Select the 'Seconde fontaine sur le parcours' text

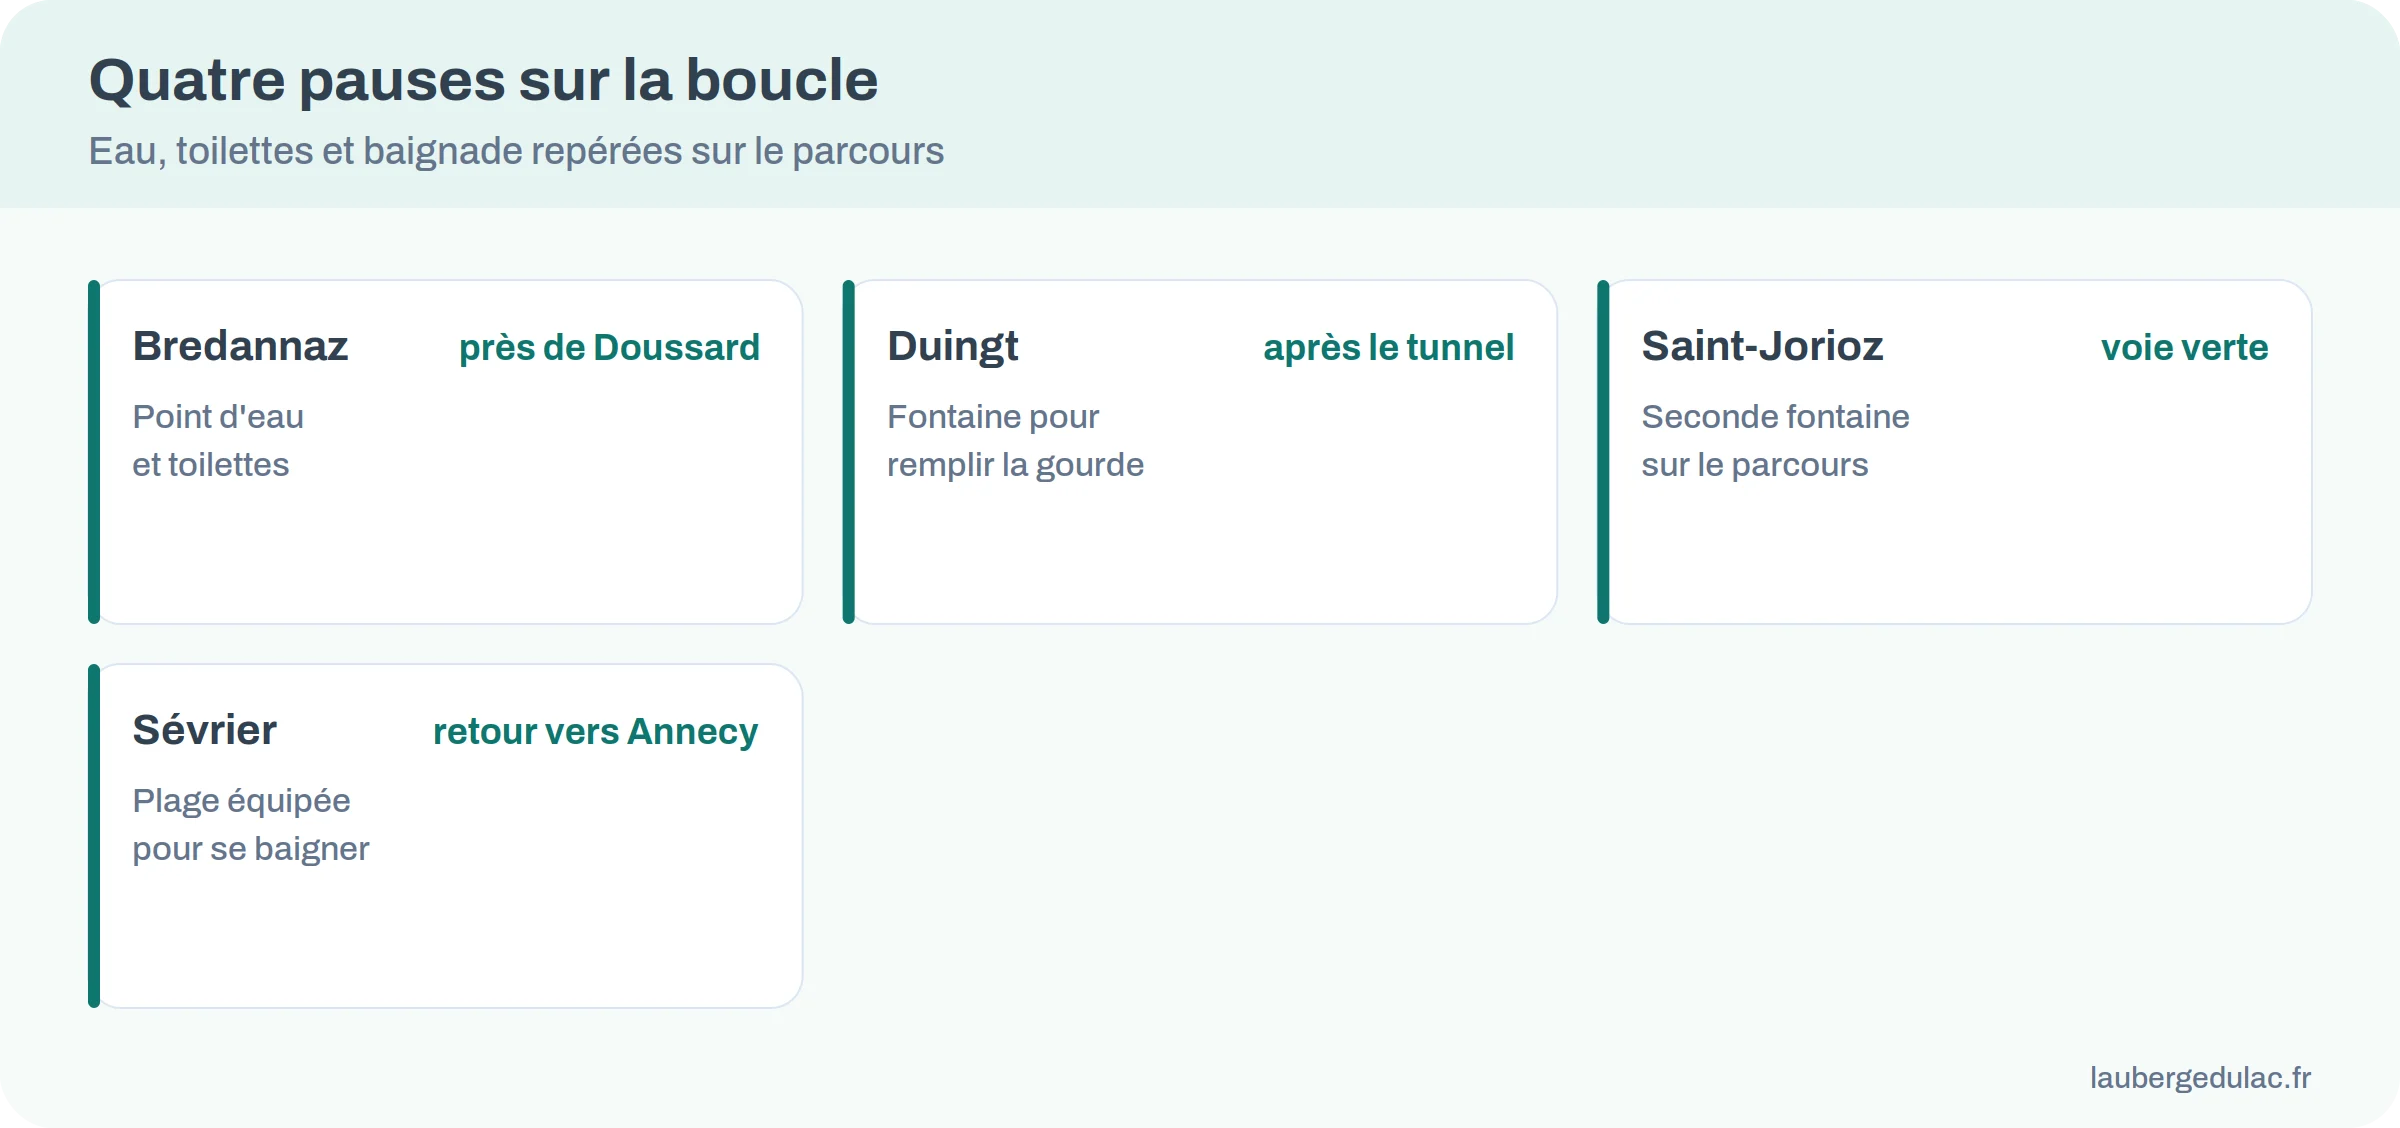click(x=1775, y=440)
